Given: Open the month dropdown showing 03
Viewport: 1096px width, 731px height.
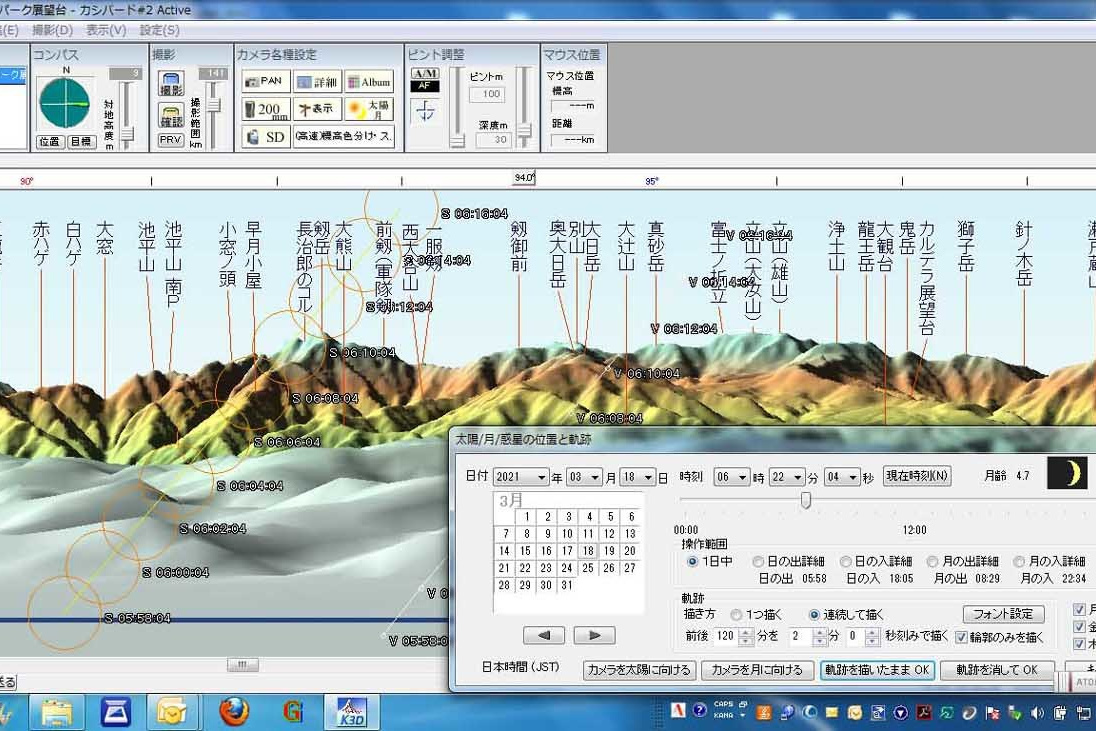Looking at the screenshot, I should [584, 477].
